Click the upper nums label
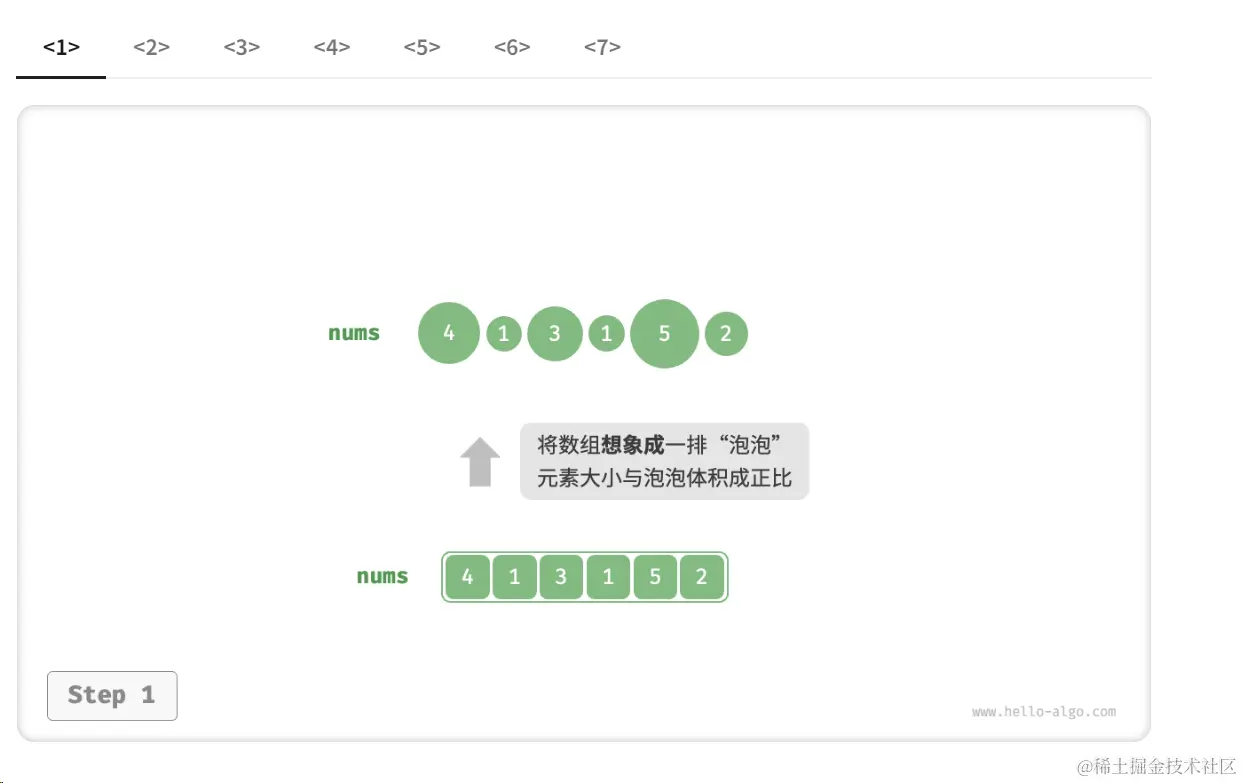The height and width of the screenshot is (783, 1243). [x=354, y=333]
